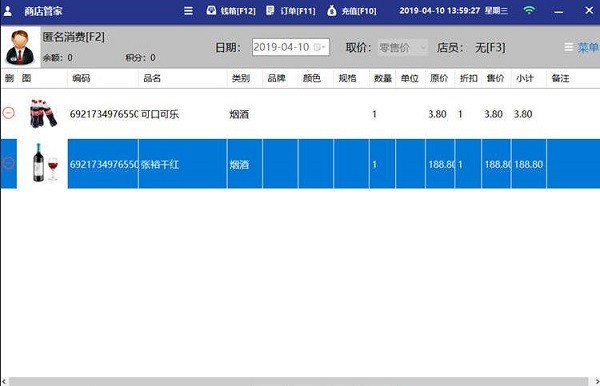The width and height of the screenshot is (600, 386).
Task: Select anonymous customer 匿名消费[F2]
Action: (x=73, y=37)
